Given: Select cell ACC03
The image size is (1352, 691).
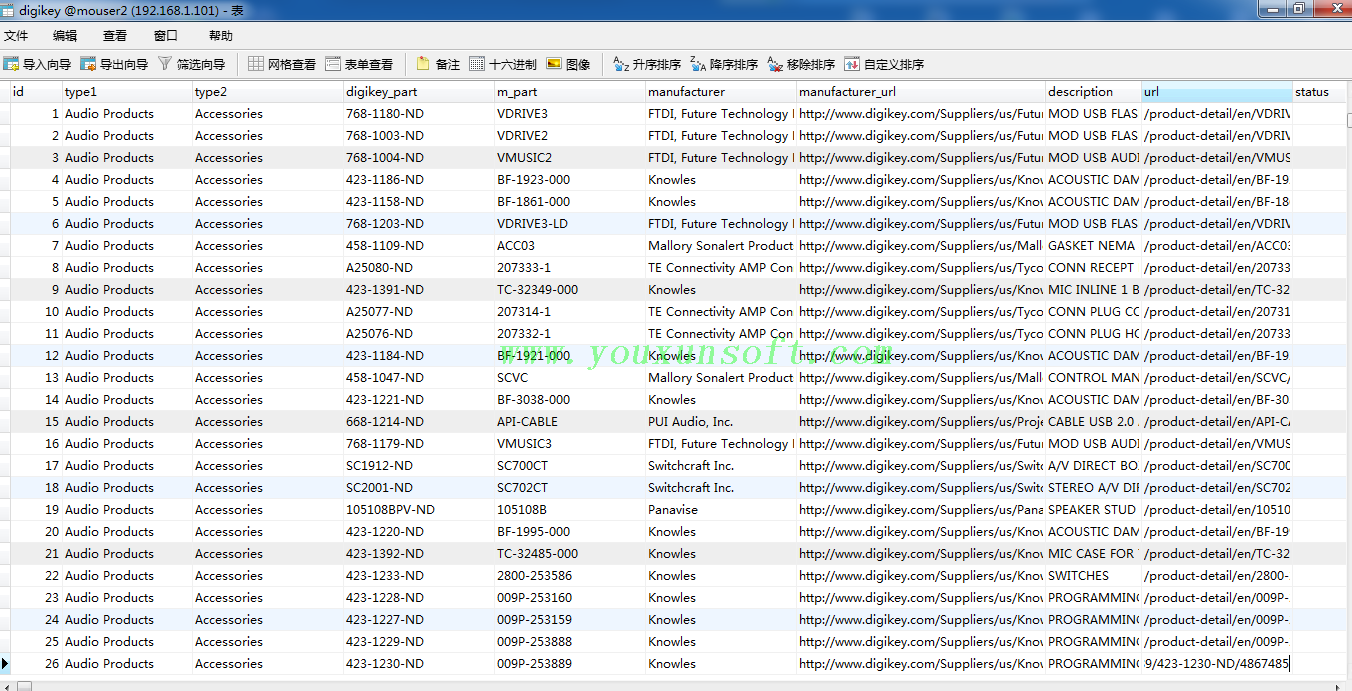Looking at the screenshot, I should pyautogui.click(x=570, y=245).
